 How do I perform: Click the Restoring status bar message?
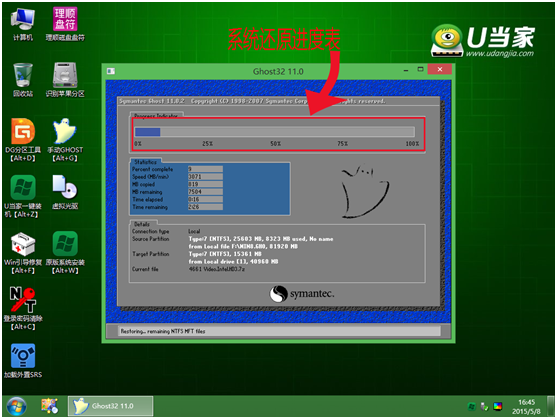[x=163, y=331]
